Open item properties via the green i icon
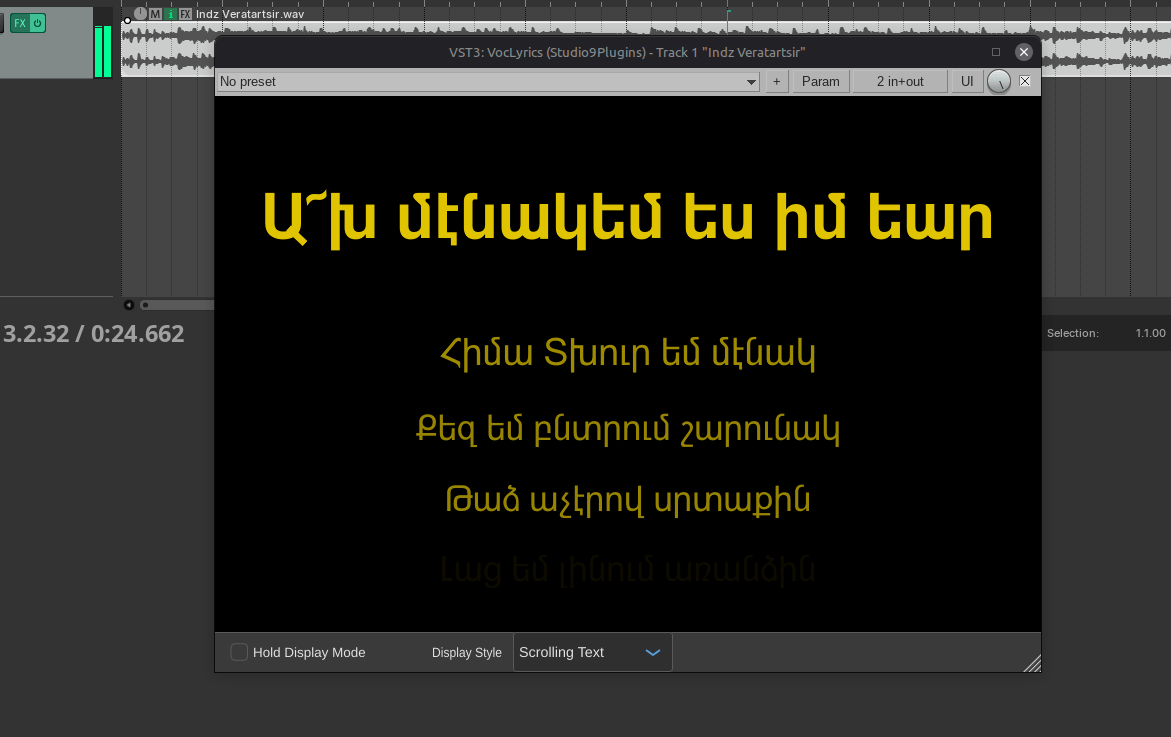Viewport: 1171px width, 737px height. click(170, 14)
